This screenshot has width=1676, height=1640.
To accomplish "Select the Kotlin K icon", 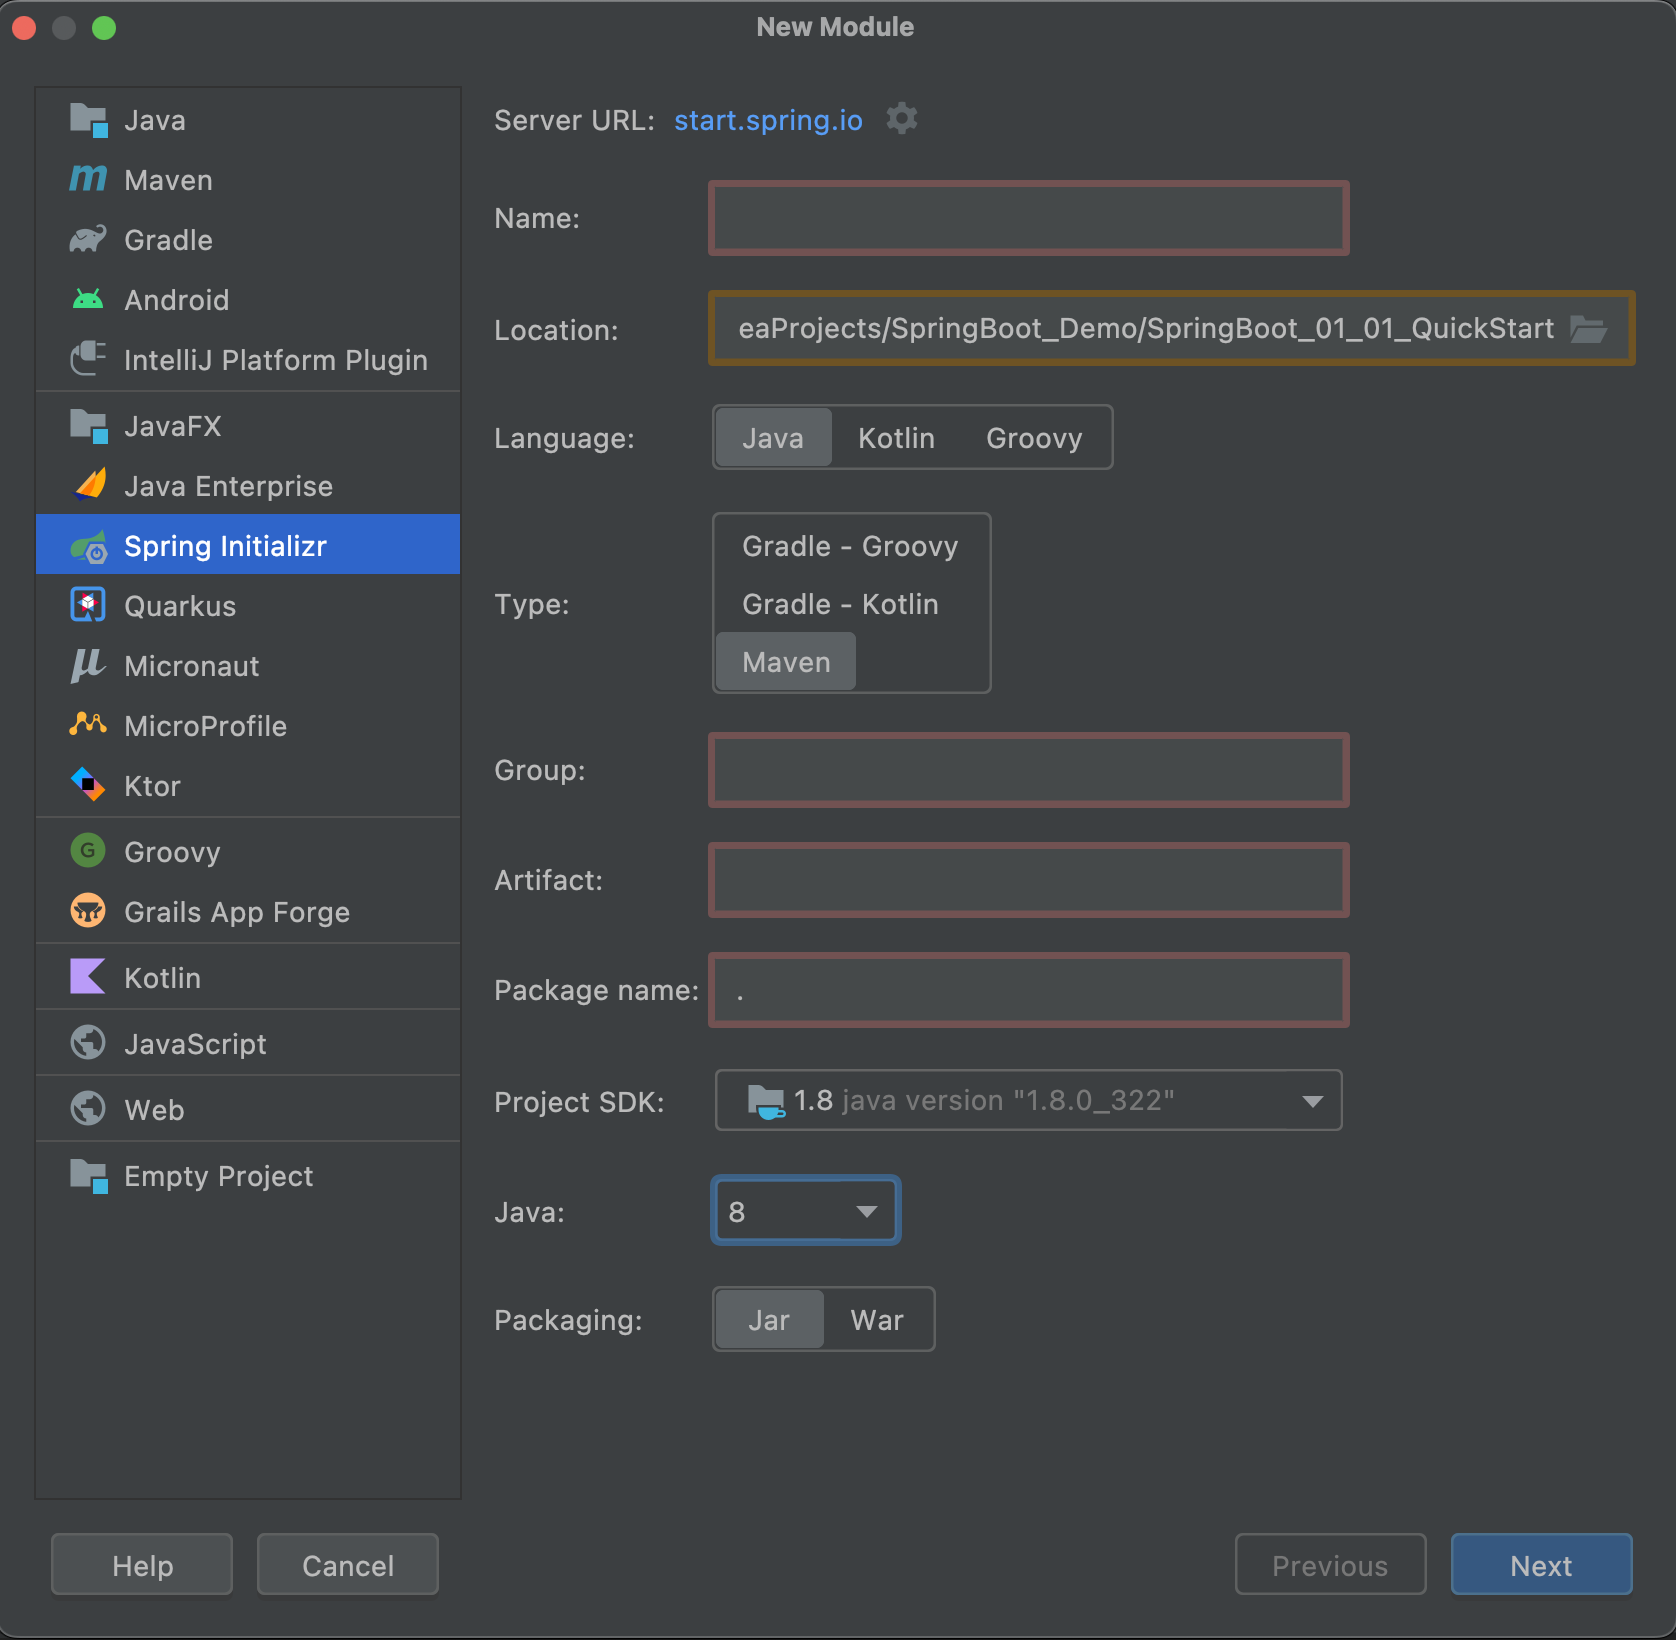I will (88, 977).
